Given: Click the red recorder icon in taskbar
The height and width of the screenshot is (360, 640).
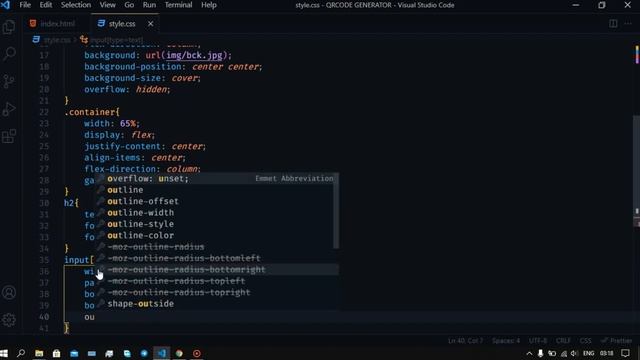Looking at the screenshot, I should tap(197, 353).
